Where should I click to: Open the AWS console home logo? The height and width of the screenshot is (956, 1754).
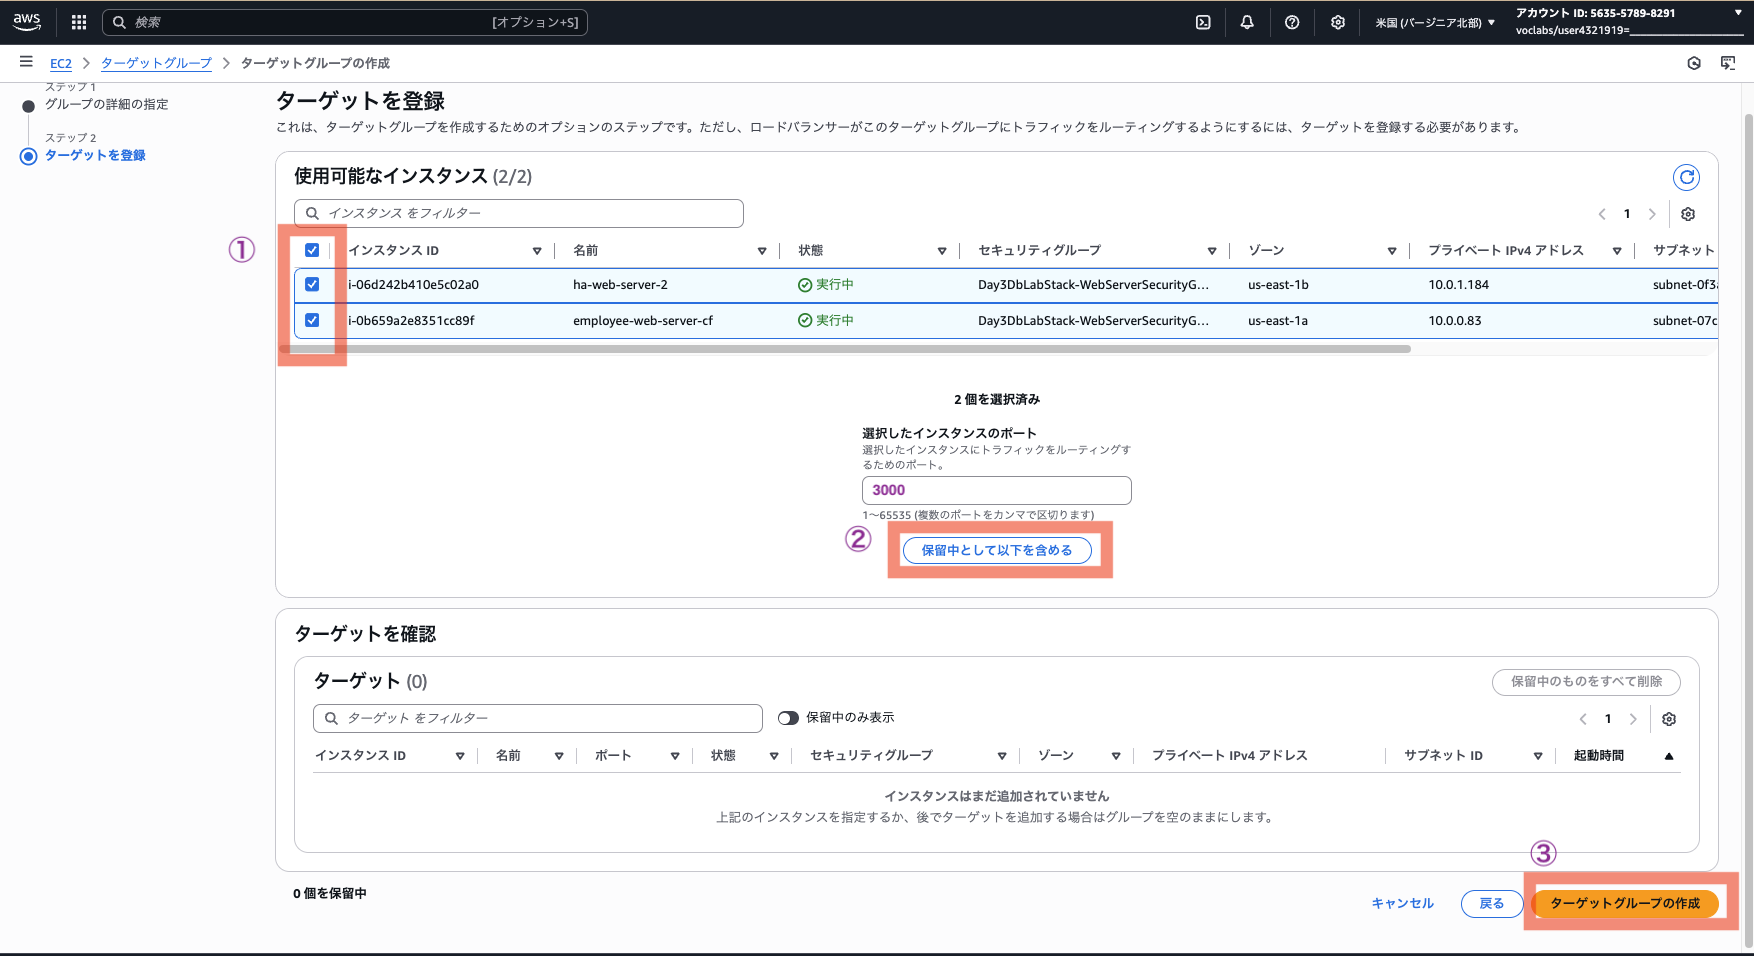coord(27,21)
